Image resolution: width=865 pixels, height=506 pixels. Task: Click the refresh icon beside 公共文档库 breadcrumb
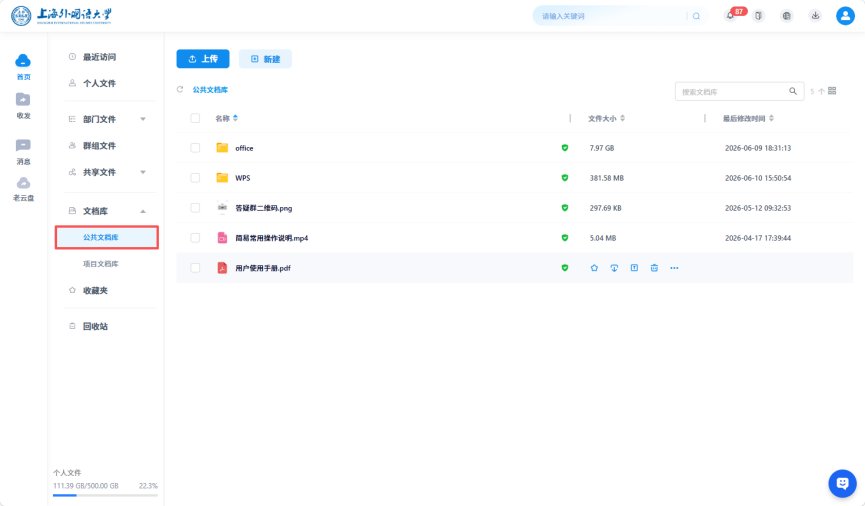tap(180, 89)
